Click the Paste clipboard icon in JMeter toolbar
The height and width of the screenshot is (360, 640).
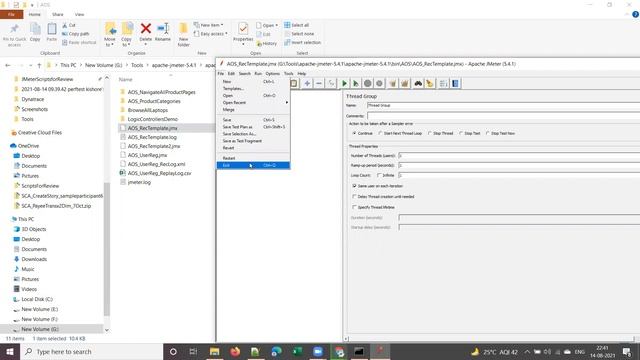294,83
